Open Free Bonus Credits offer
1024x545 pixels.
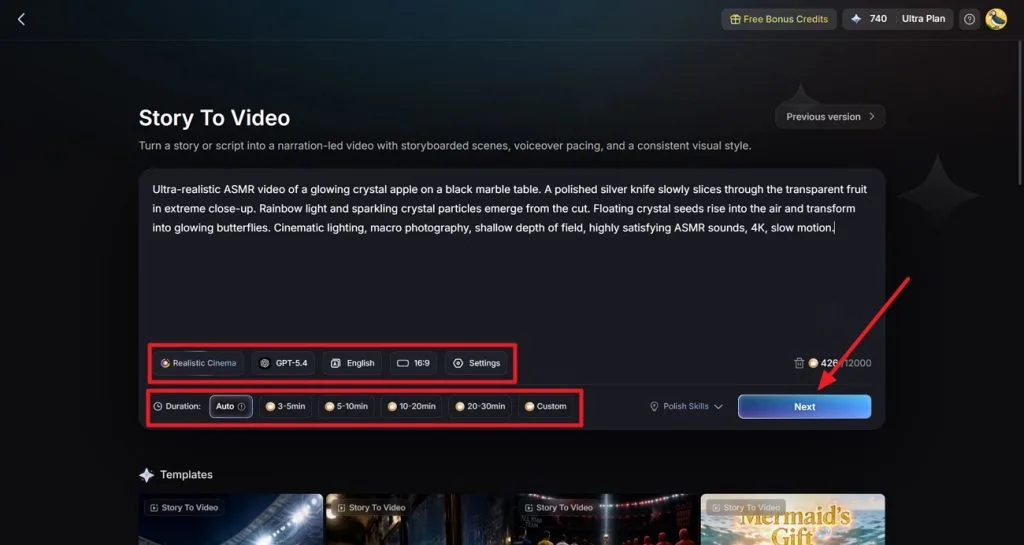point(778,19)
